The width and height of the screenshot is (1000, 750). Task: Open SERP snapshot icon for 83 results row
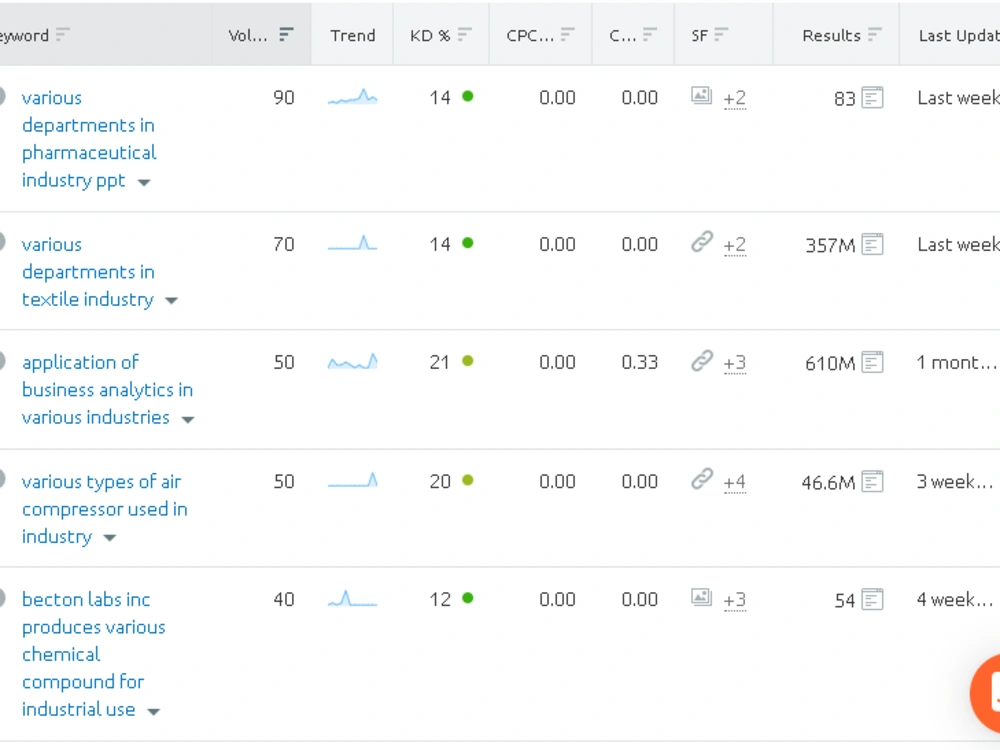(872, 98)
